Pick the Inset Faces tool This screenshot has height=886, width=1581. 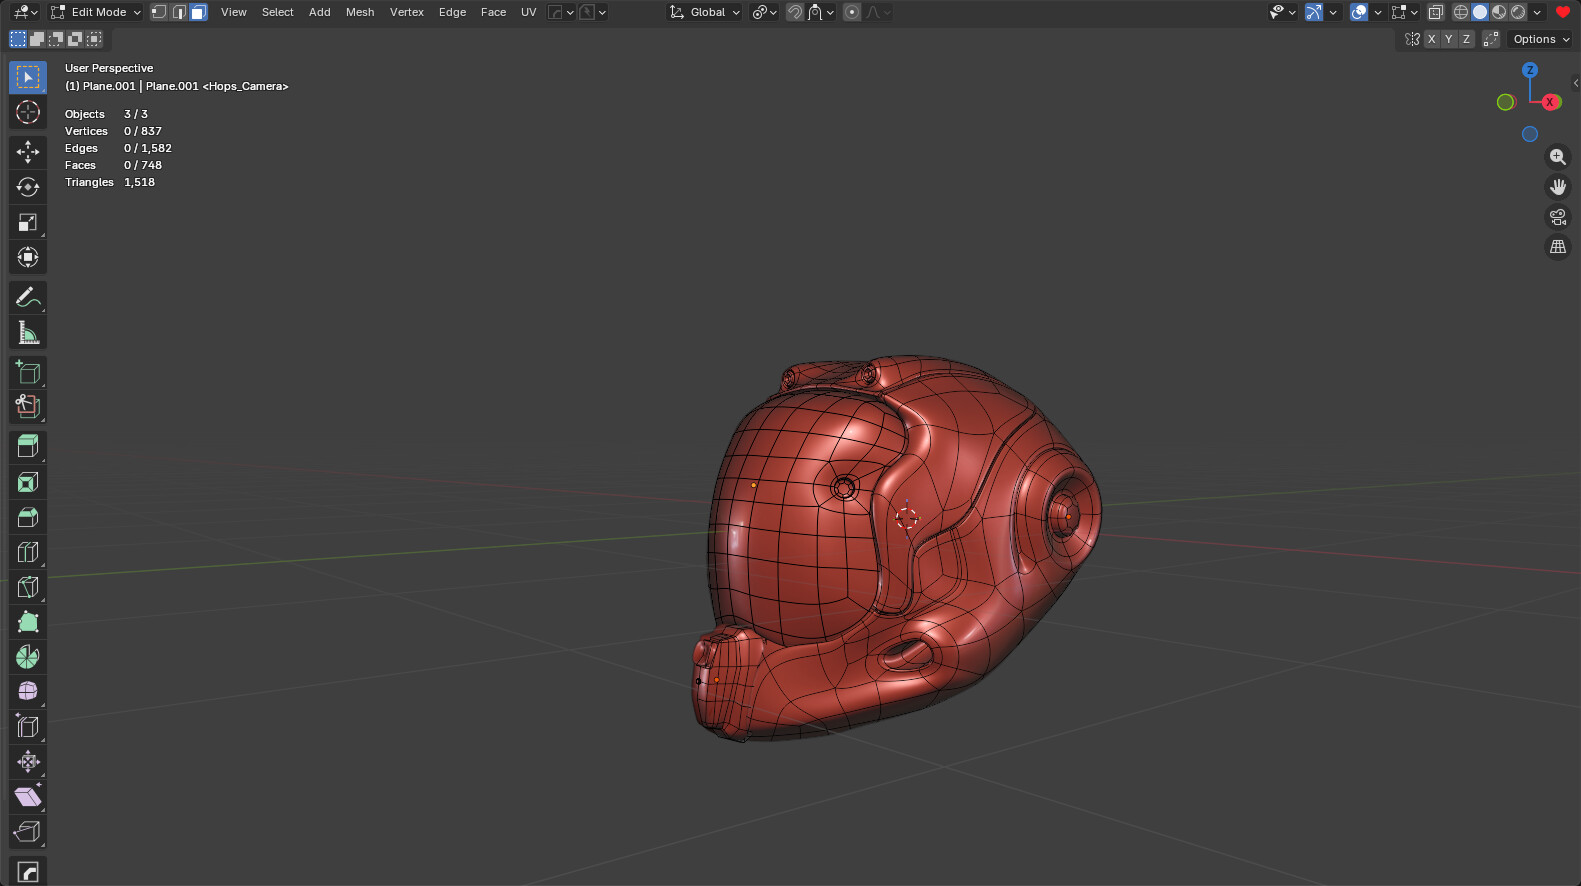pos(28,482)
